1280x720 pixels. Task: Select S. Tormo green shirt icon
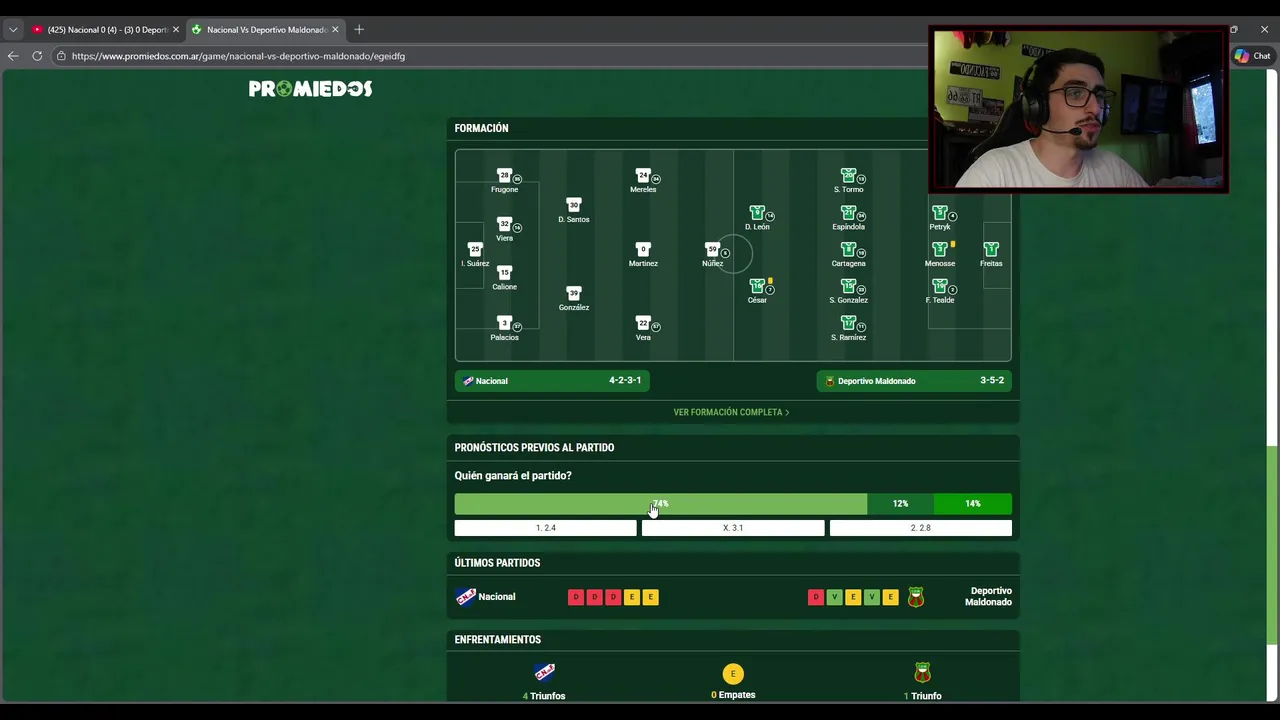(848, 175)
